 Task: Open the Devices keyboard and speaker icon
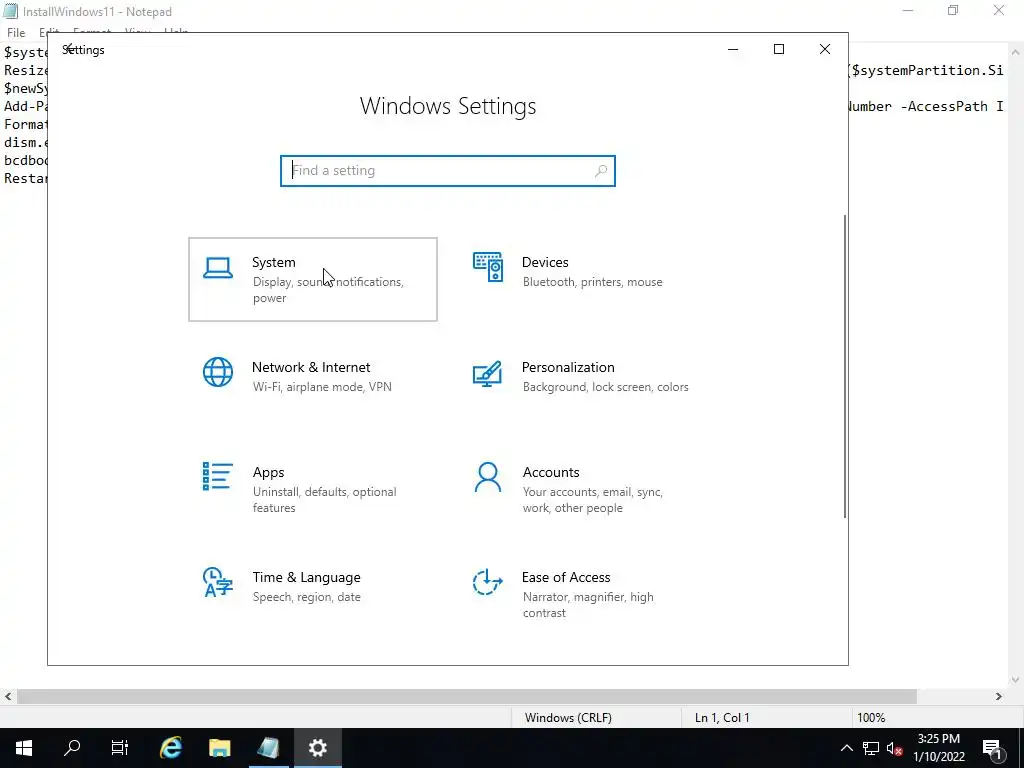click(488, 267)
